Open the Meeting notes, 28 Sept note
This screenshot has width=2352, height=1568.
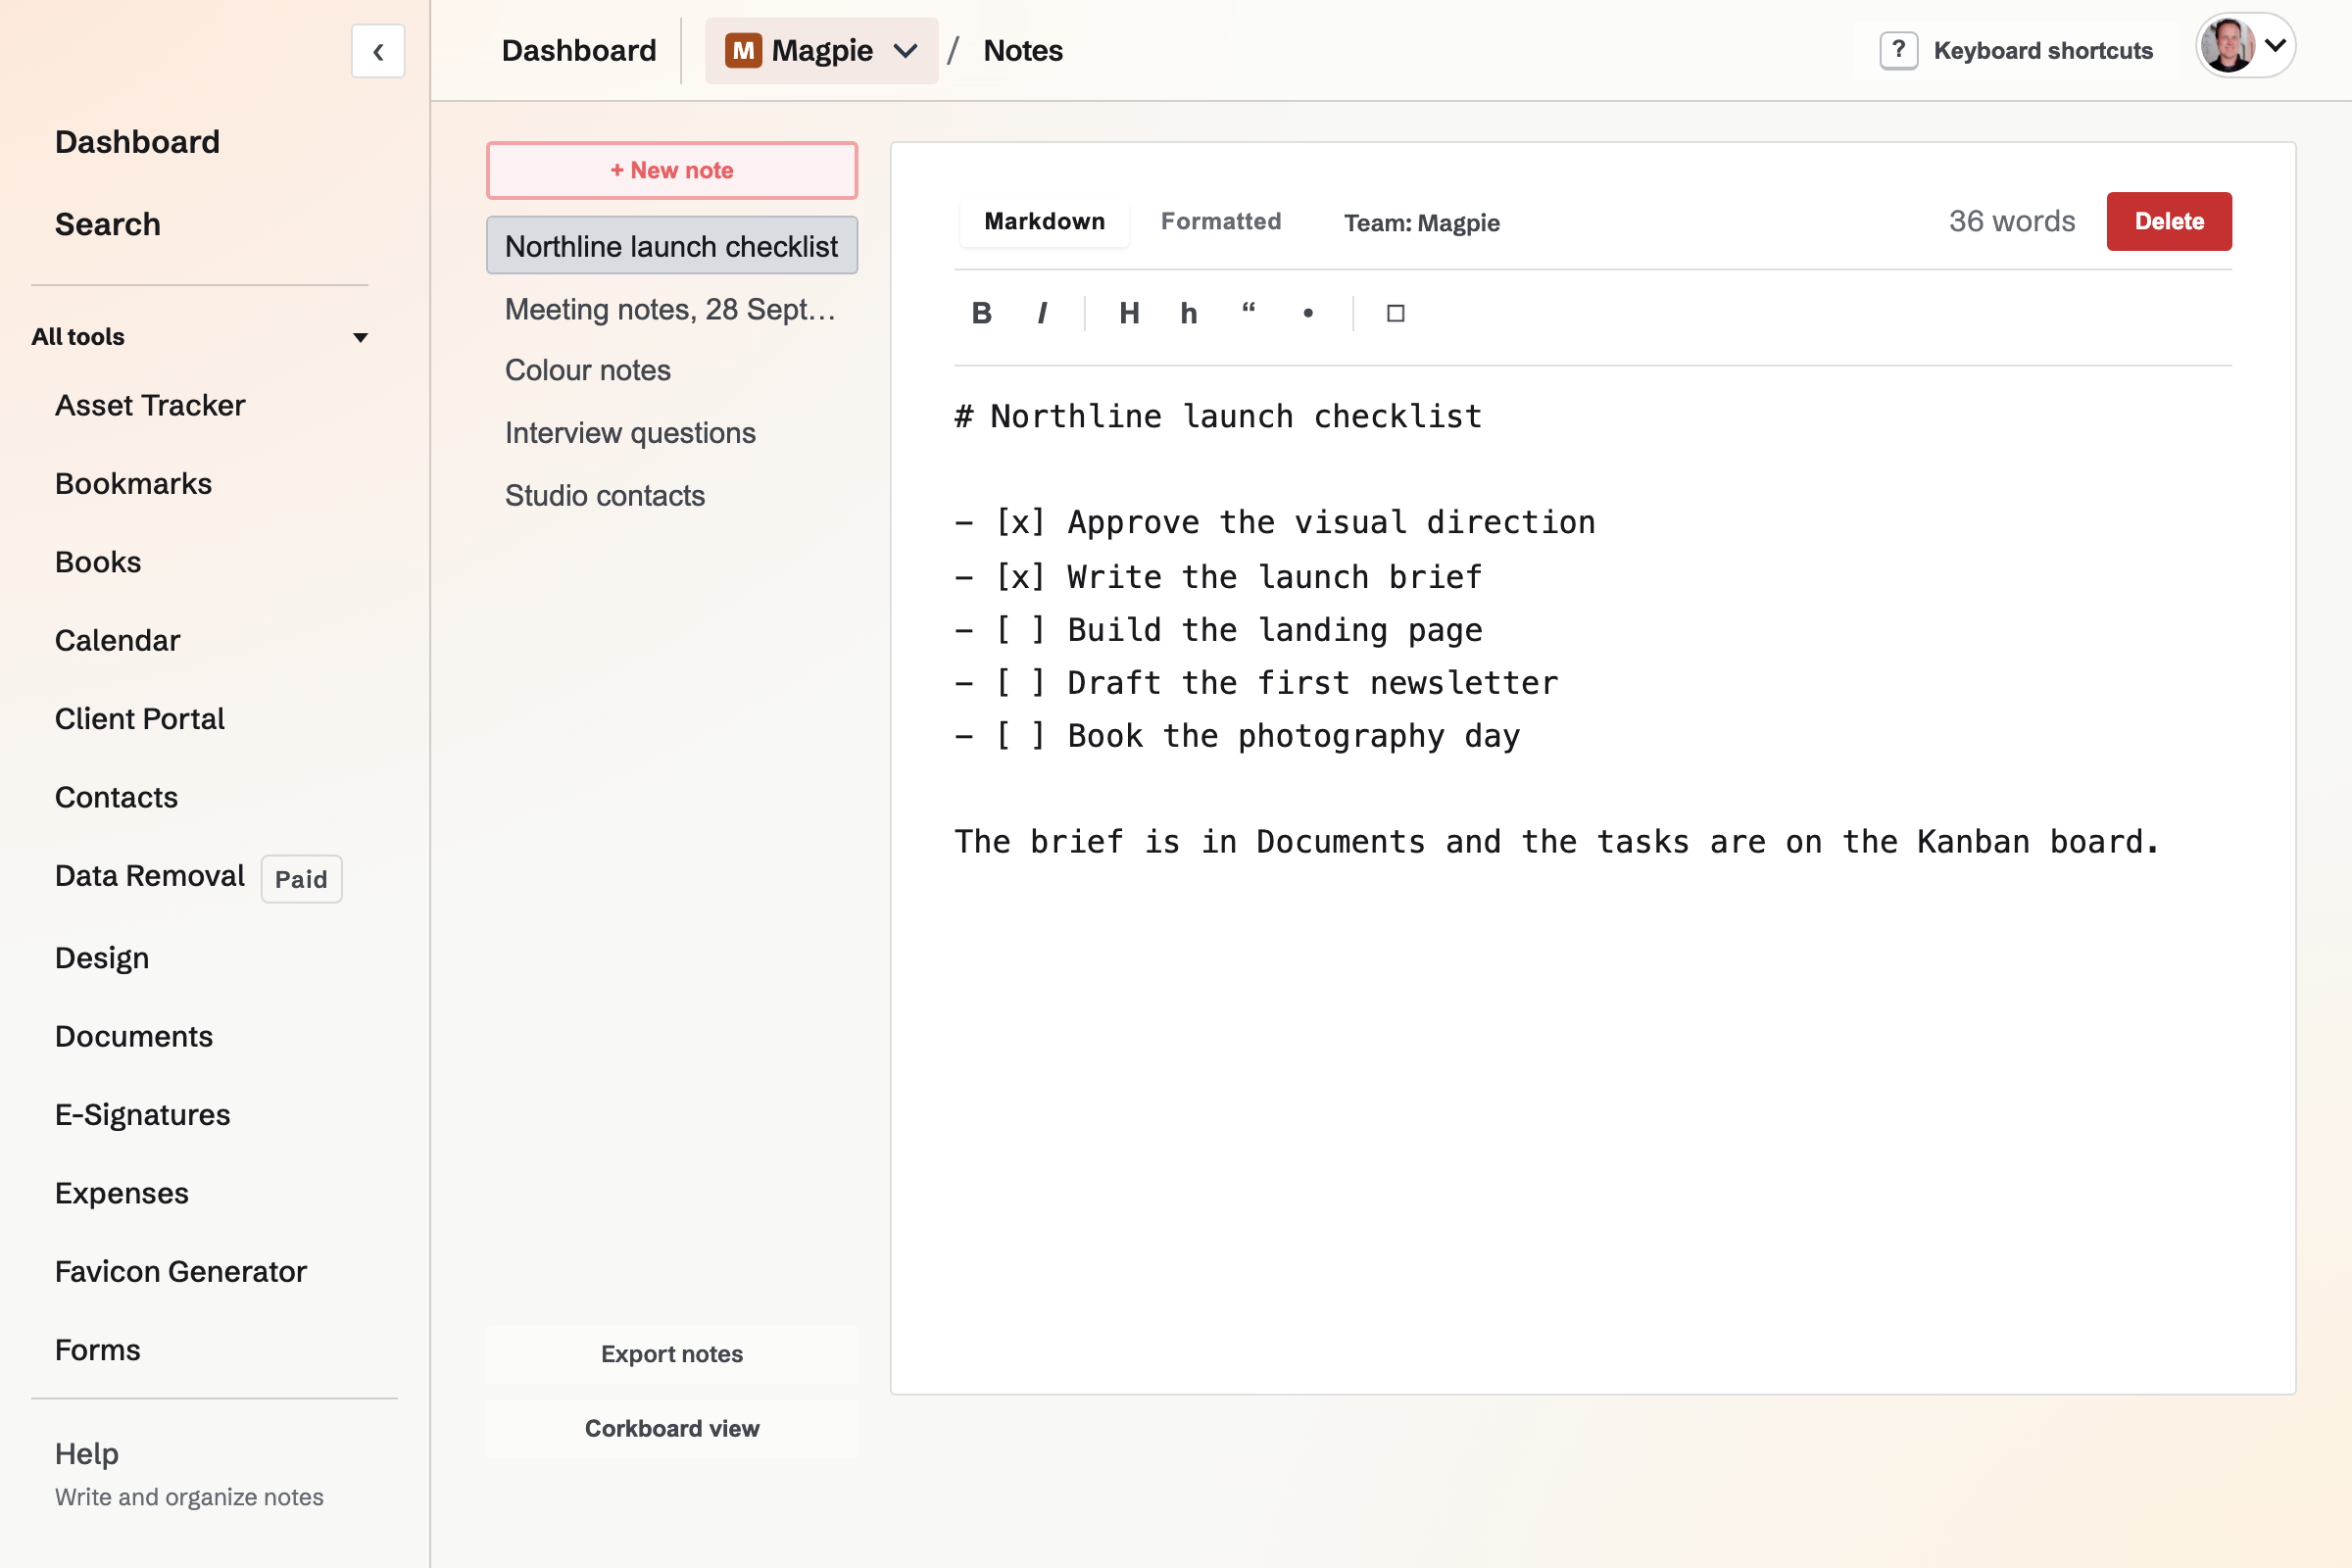[672, 309]
